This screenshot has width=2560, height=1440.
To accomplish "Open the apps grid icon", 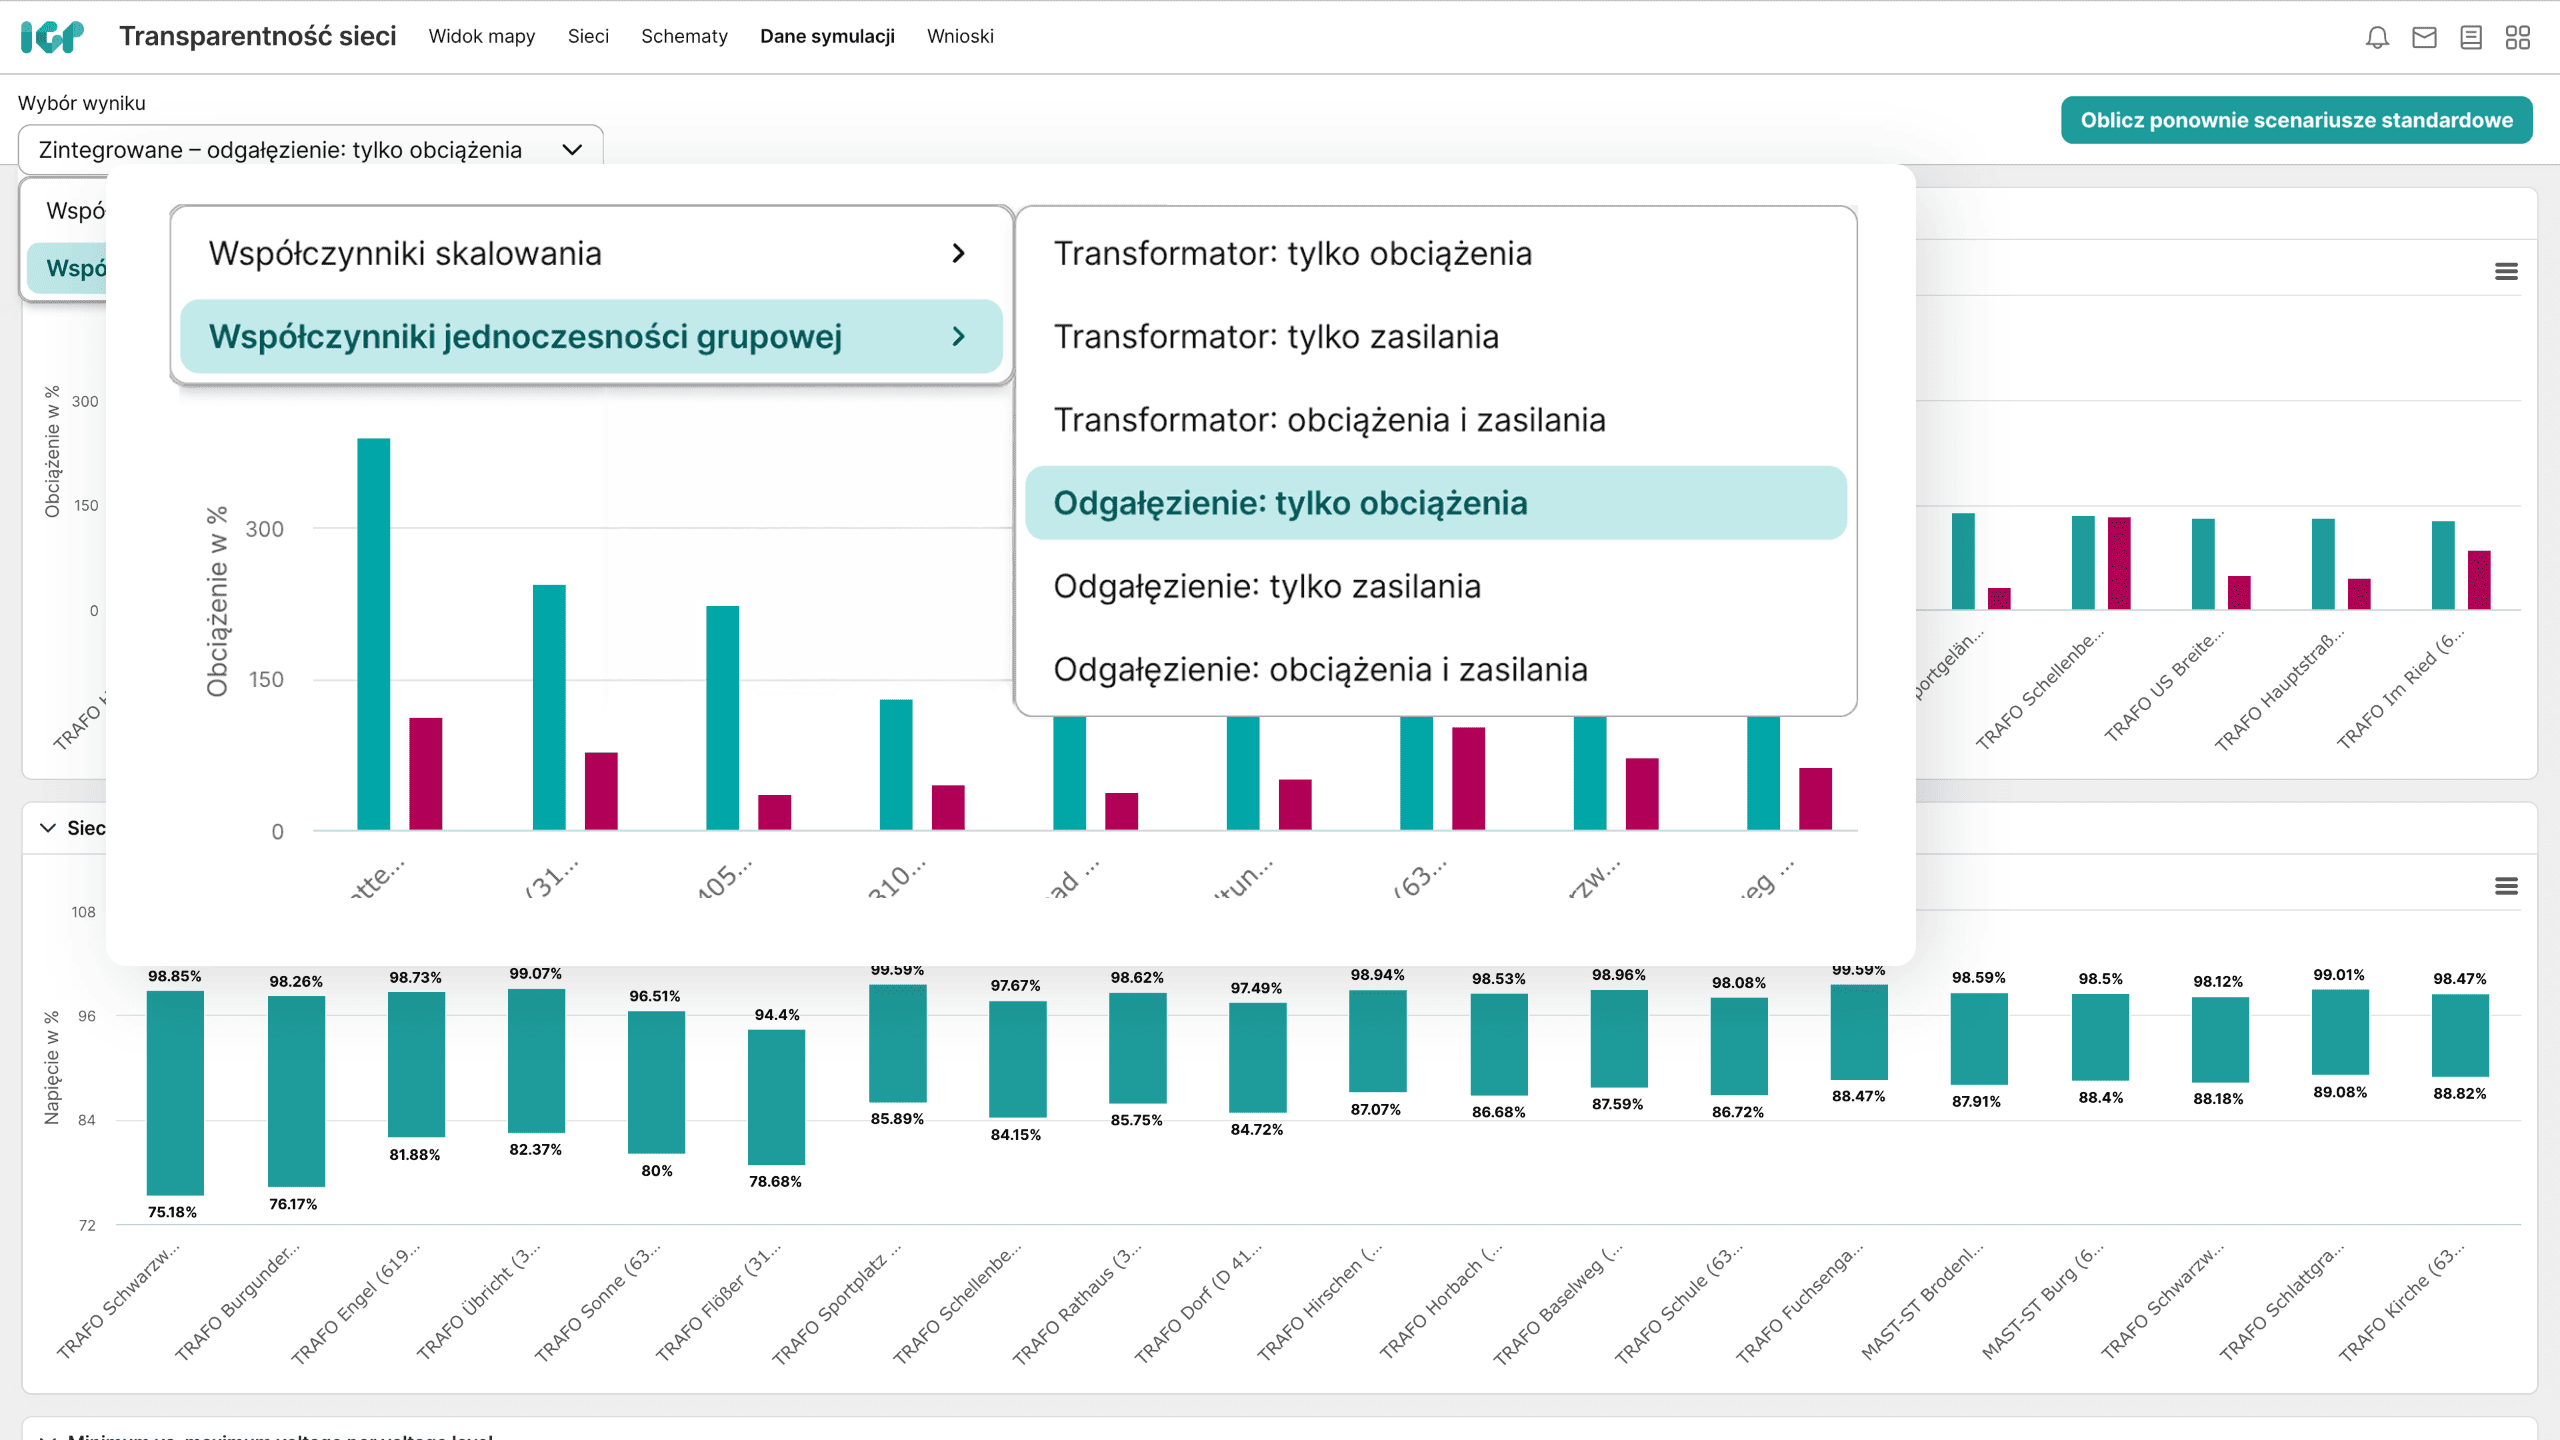I will [x=2518, y=38].
